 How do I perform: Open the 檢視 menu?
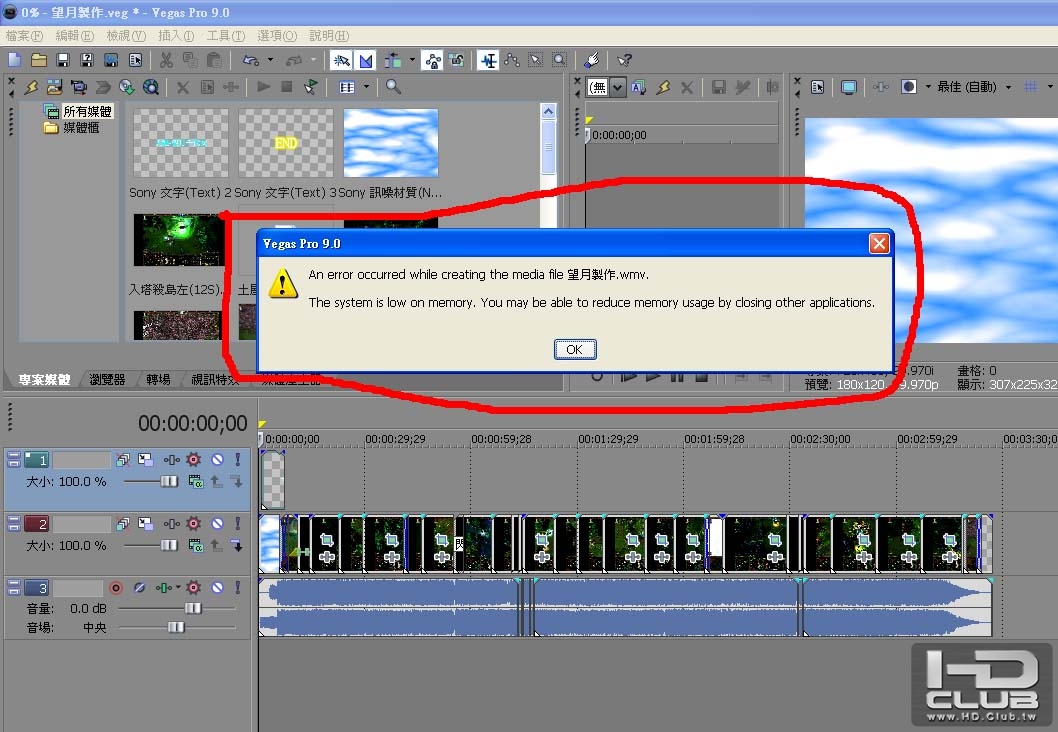[x=126, y=36]
